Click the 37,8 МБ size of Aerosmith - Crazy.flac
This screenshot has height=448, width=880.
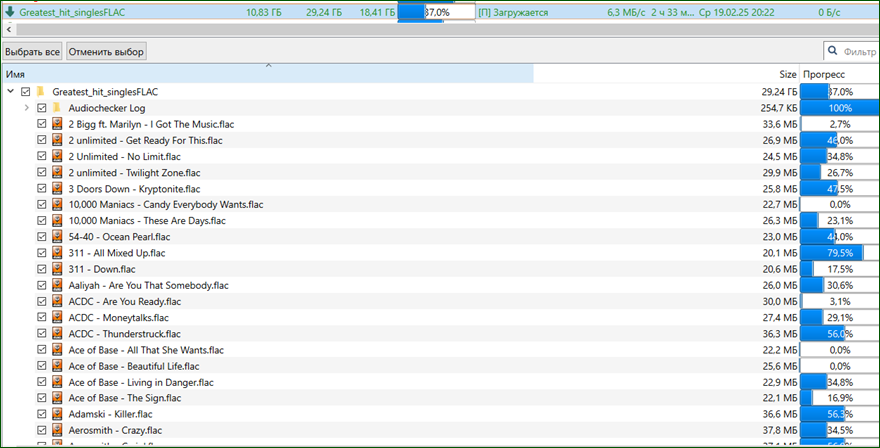tap(780, 431)
